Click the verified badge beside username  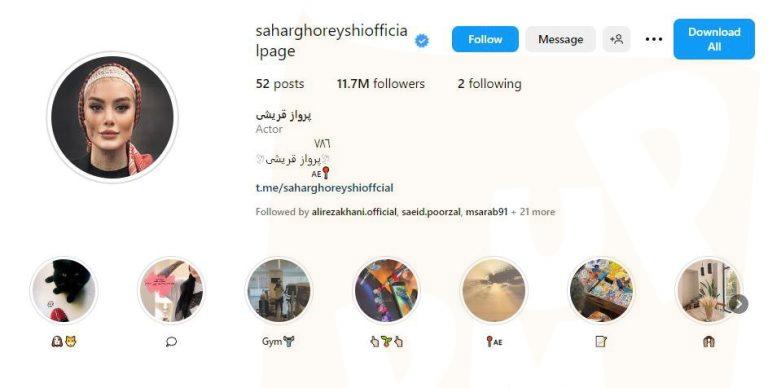coord(421,41)
